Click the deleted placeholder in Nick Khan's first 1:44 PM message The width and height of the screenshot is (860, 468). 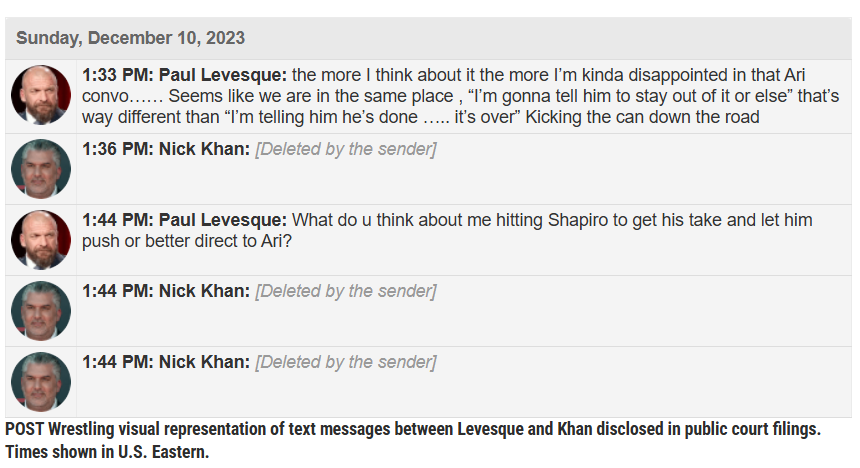click(x=345, y=291)
